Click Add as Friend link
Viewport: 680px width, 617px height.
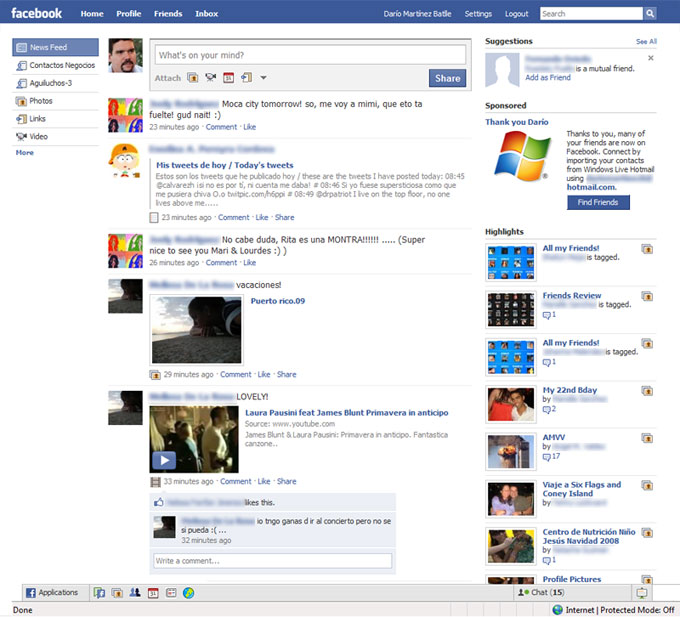tap(548, 78)
